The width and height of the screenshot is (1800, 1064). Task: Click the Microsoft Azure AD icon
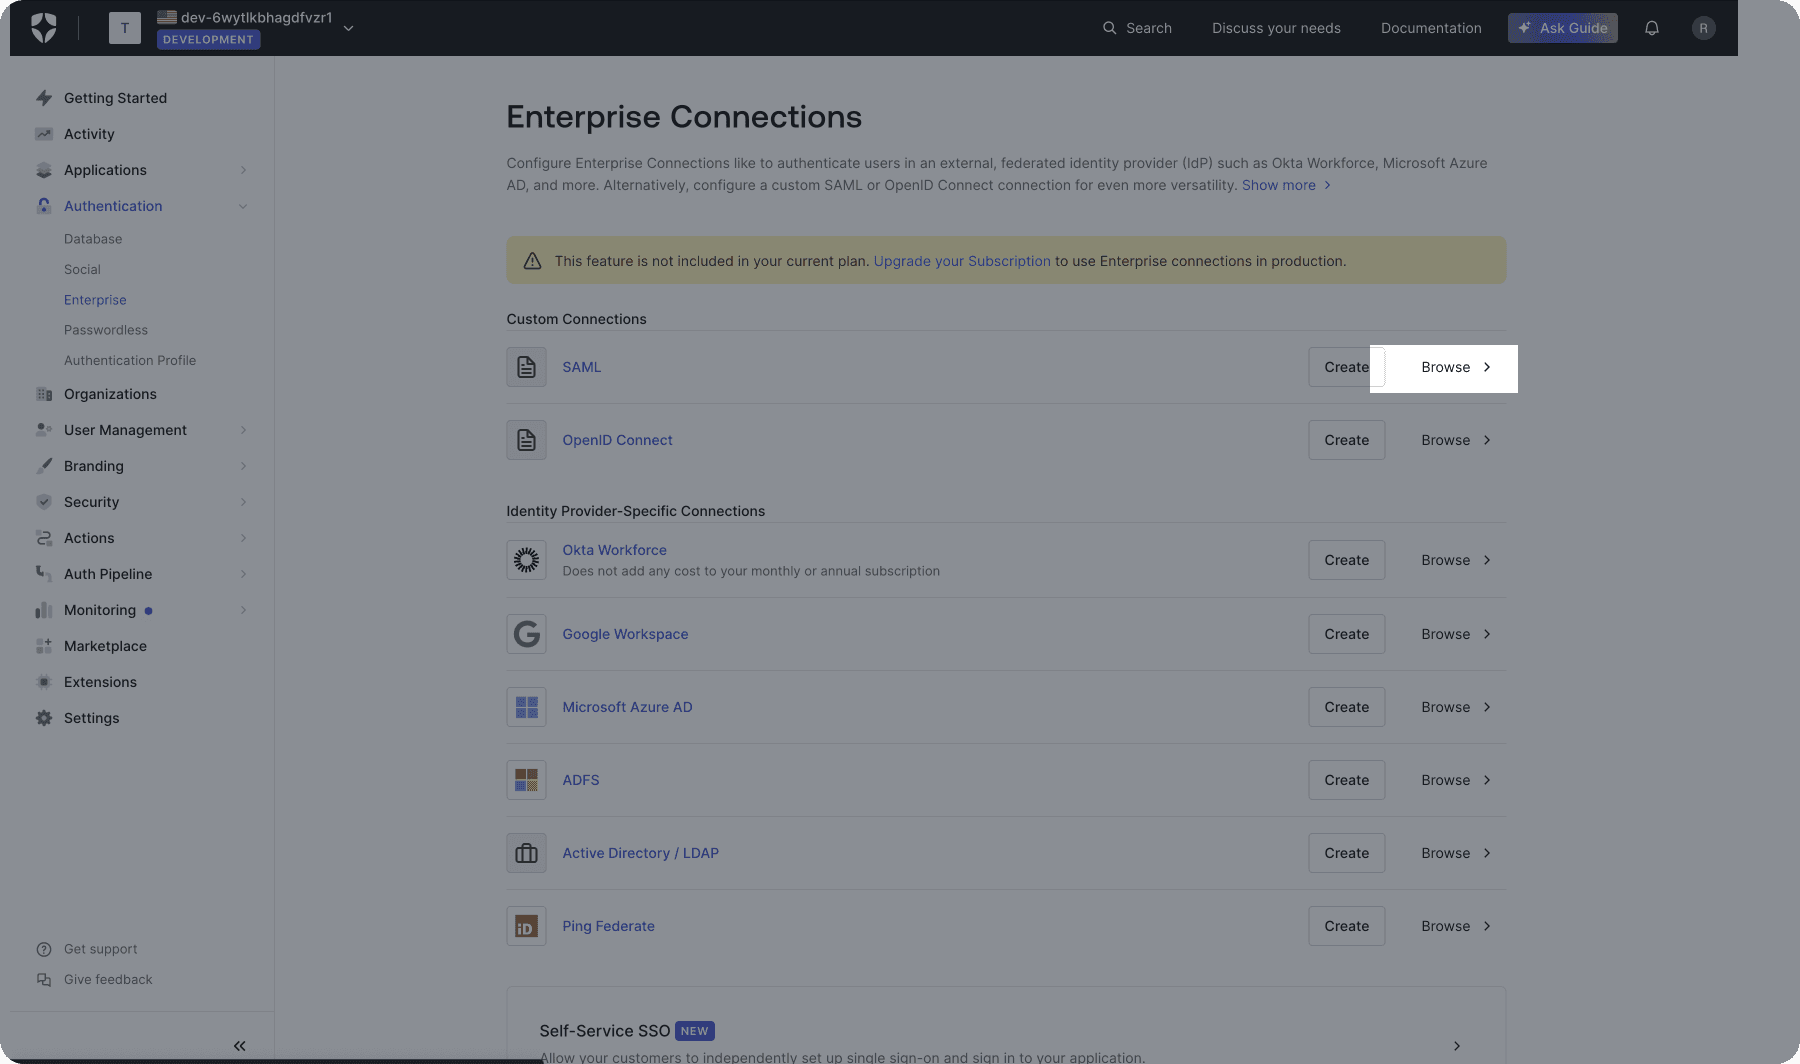click(526, 707)
